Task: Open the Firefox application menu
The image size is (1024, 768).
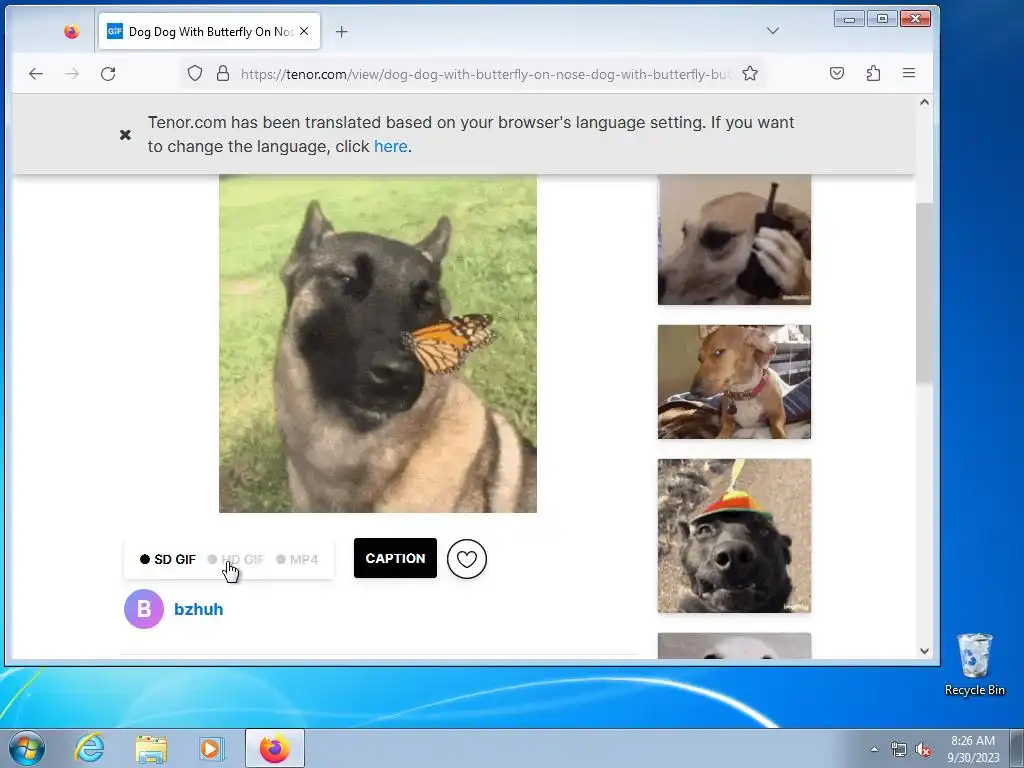Action: (x=908, y=73)
